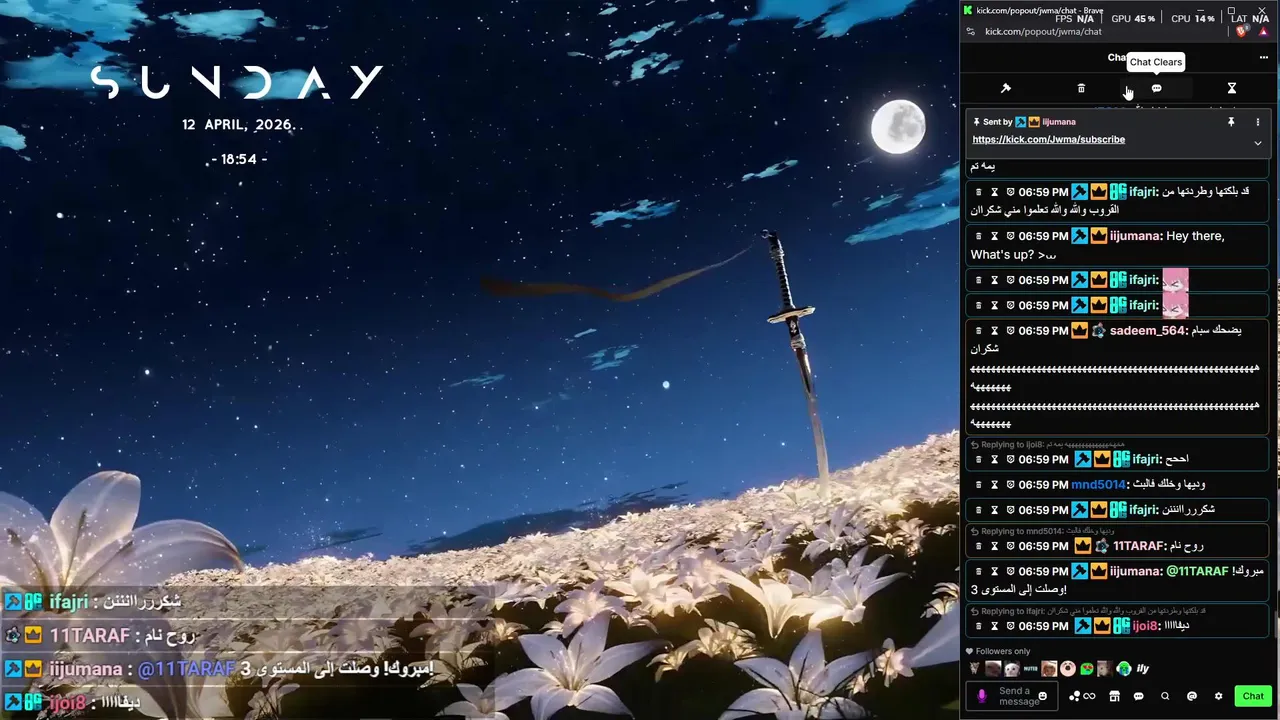The image size is (1280, 720).
Task: Open chat settings gear icon
Action: tap(1218, 696)
